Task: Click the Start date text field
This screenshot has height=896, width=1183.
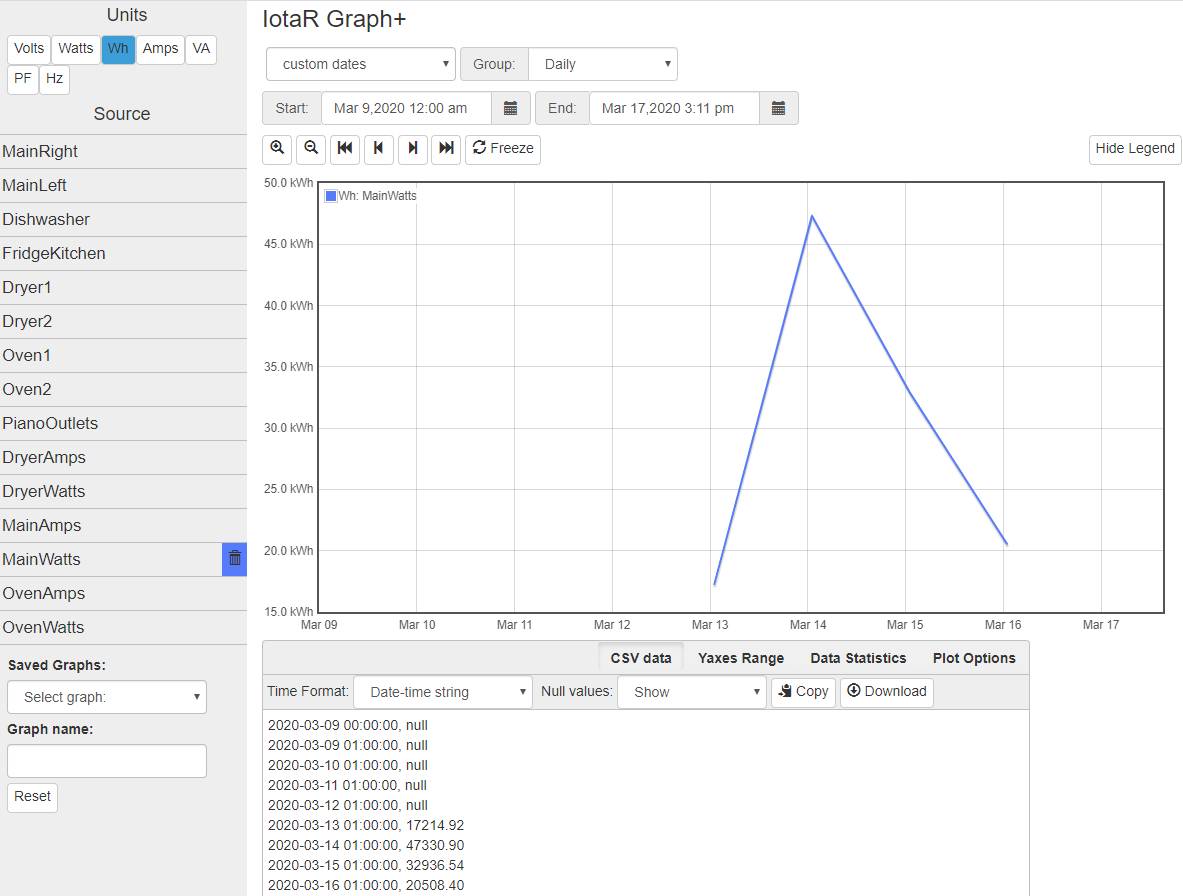Action: (407, 109)
